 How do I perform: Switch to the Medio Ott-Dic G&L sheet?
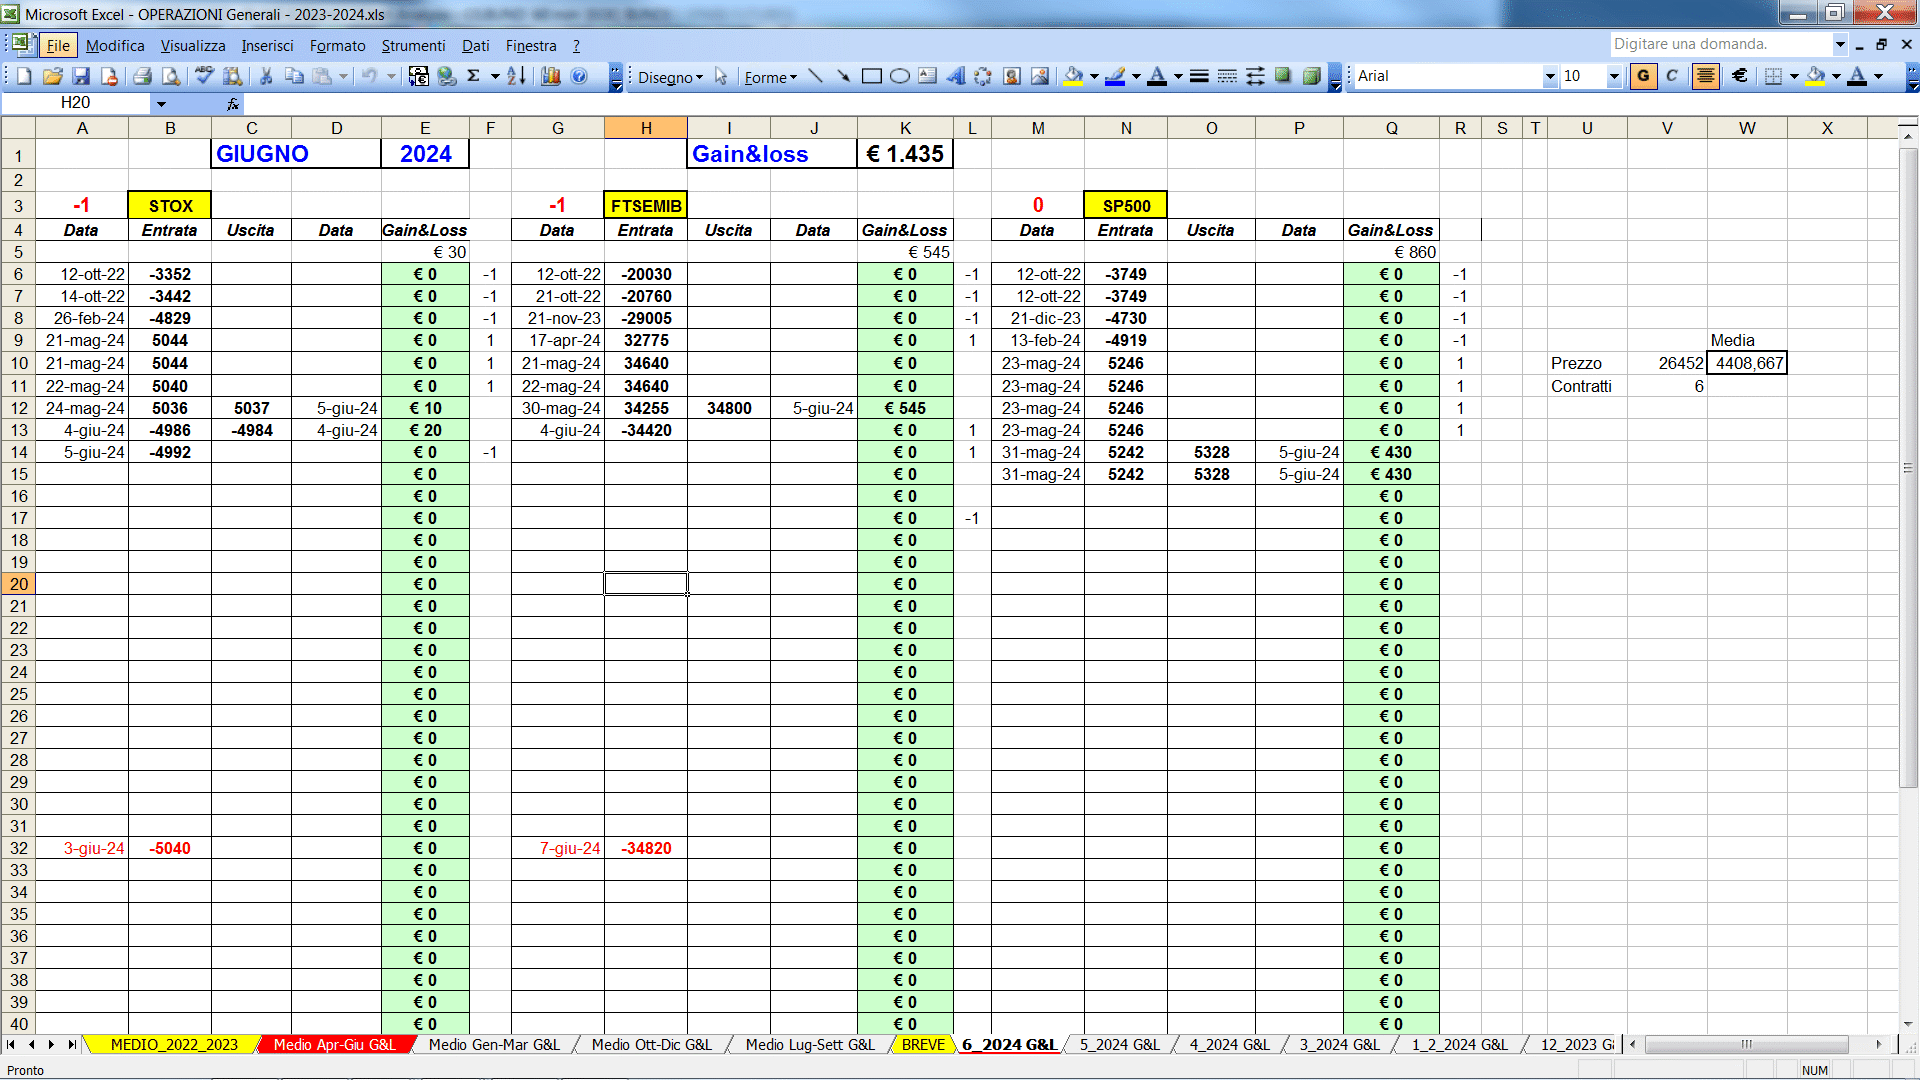651,1044
